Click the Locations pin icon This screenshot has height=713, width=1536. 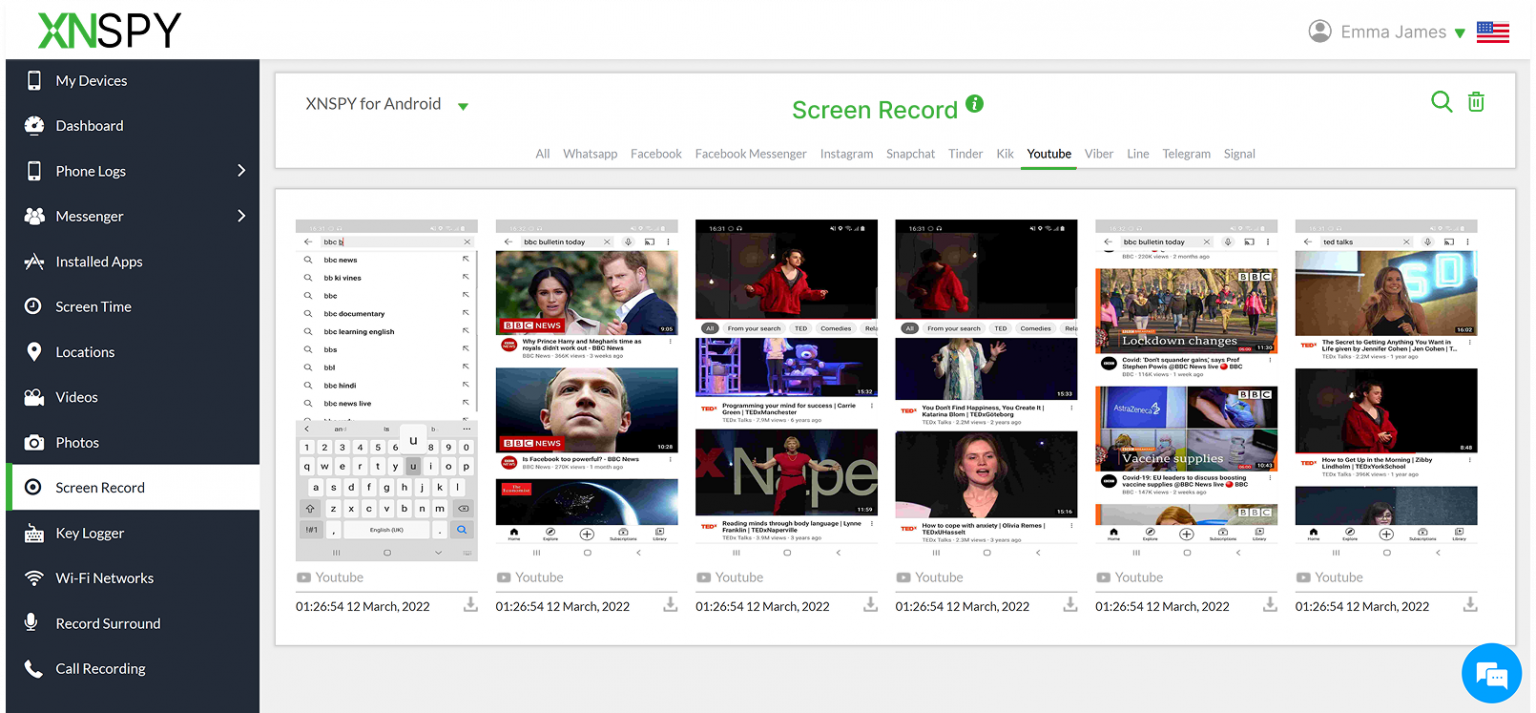click(x=34, y=351)
